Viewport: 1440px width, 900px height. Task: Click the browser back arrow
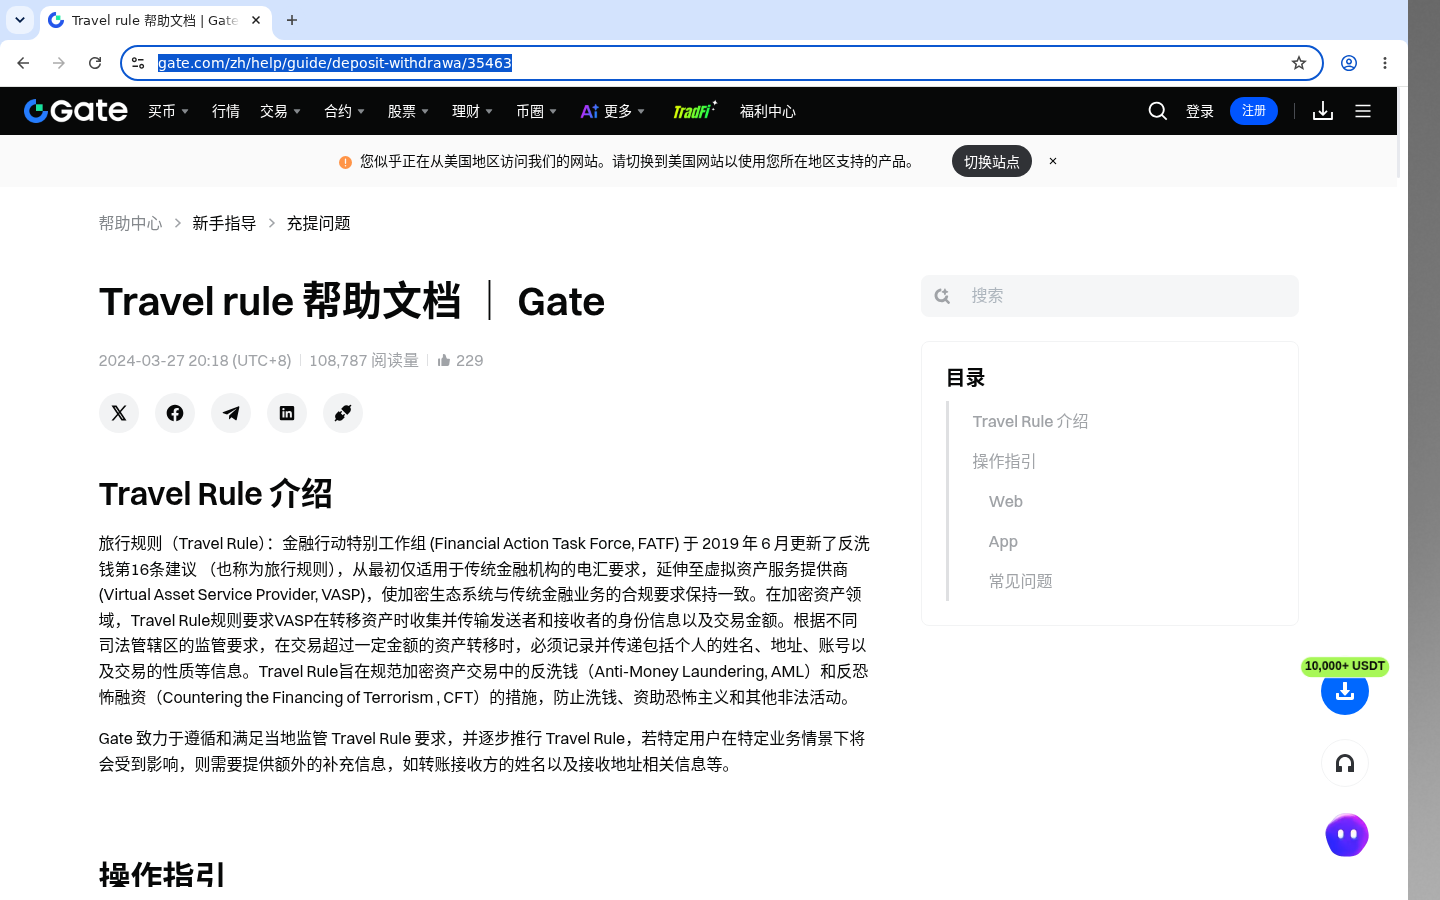pos(23,63)
